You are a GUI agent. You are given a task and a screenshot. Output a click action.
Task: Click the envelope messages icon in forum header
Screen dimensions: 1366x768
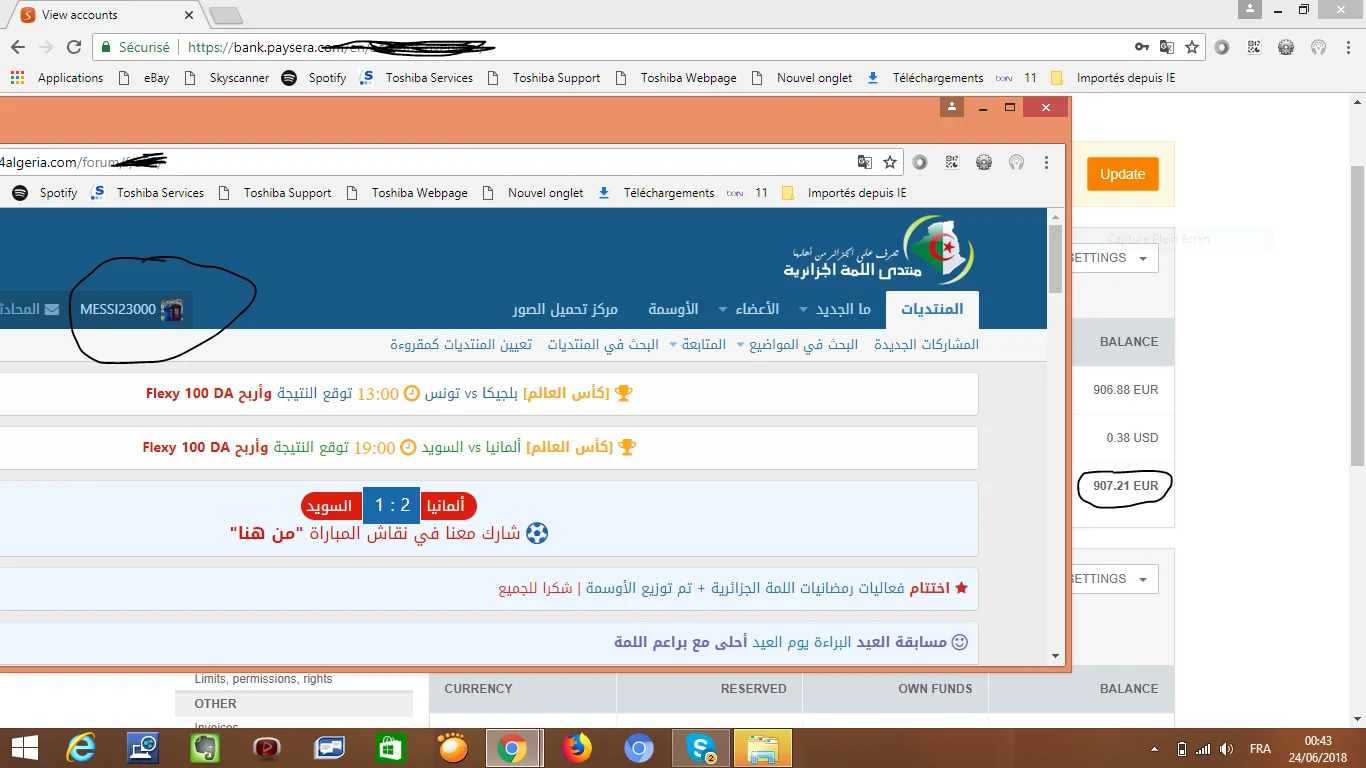click(x=52, y=310)
